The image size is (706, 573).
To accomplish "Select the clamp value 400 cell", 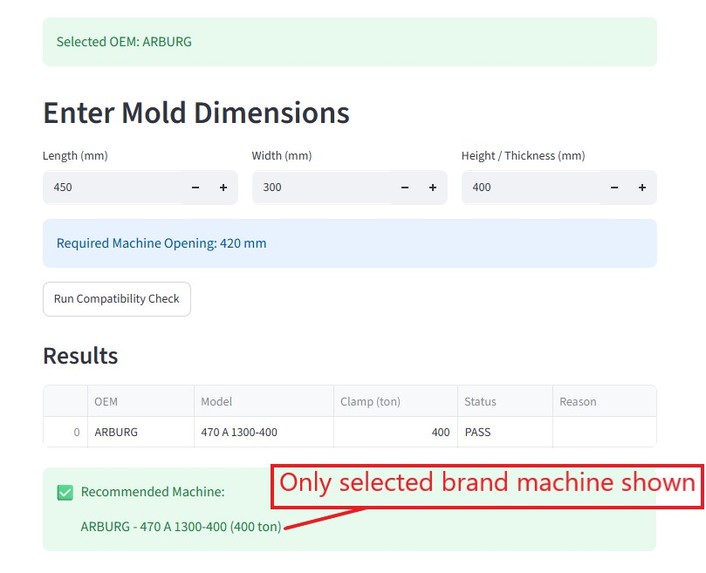I will 395,432.
